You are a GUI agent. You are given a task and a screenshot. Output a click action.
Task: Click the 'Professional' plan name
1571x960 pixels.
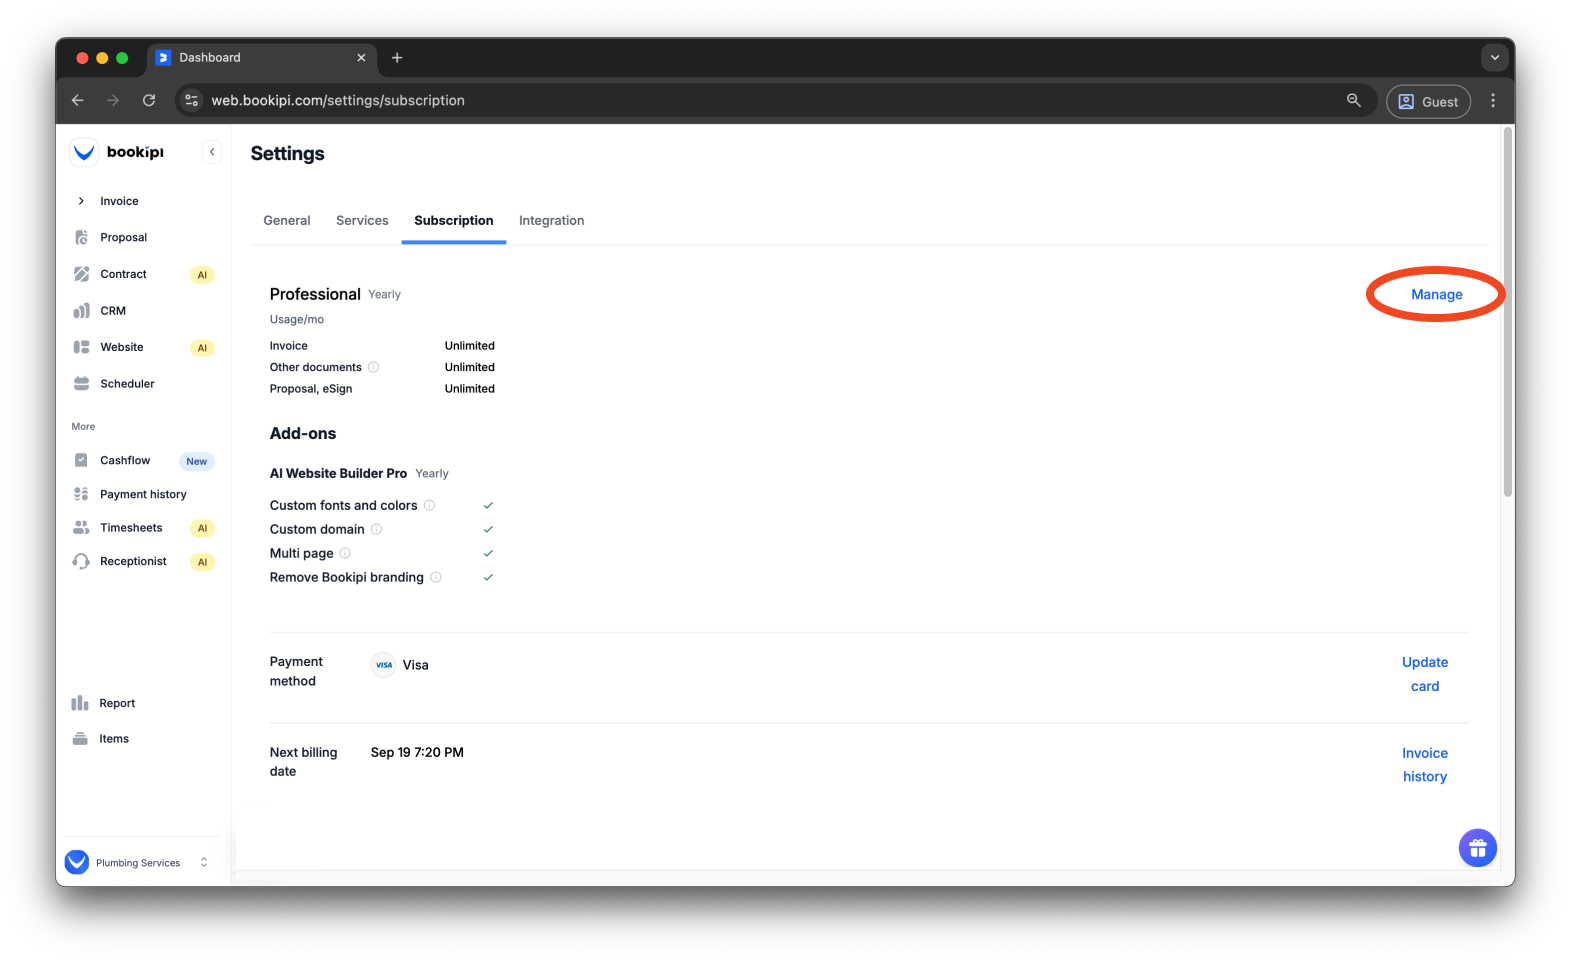pos(315,294)
